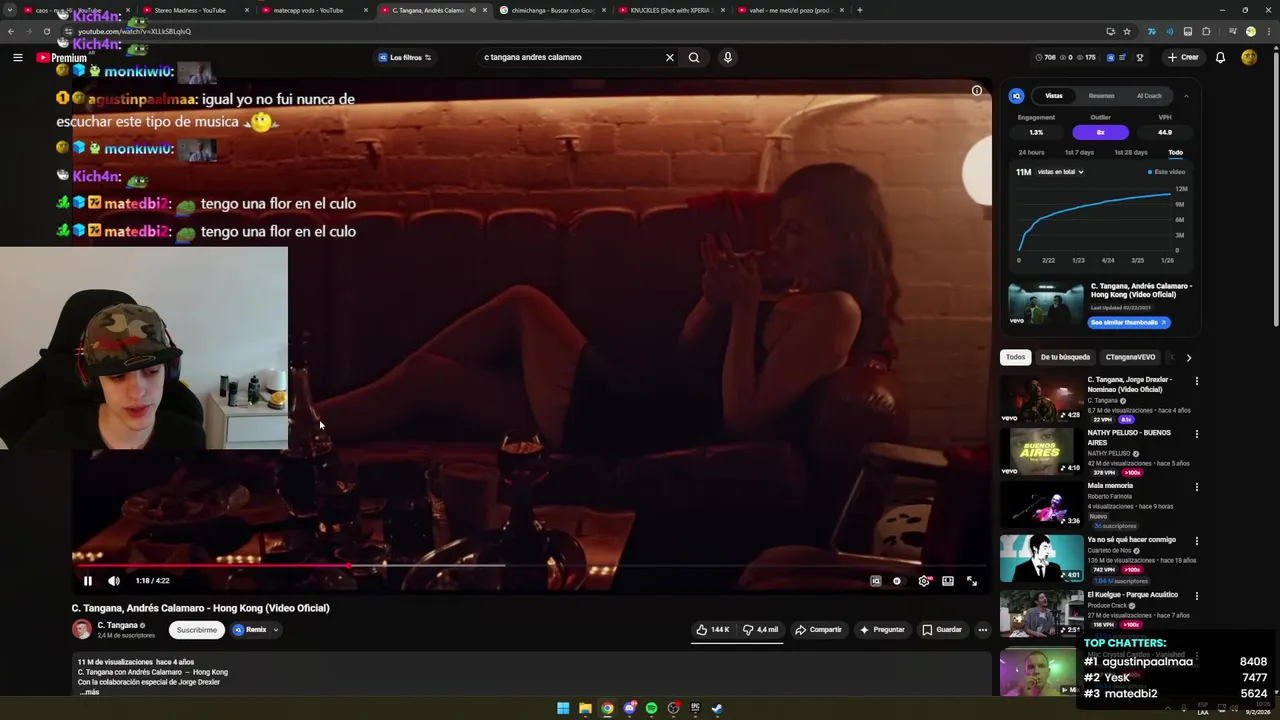Open options for Buenos Aires video
1280x720 pixels.
[1196, 434]
